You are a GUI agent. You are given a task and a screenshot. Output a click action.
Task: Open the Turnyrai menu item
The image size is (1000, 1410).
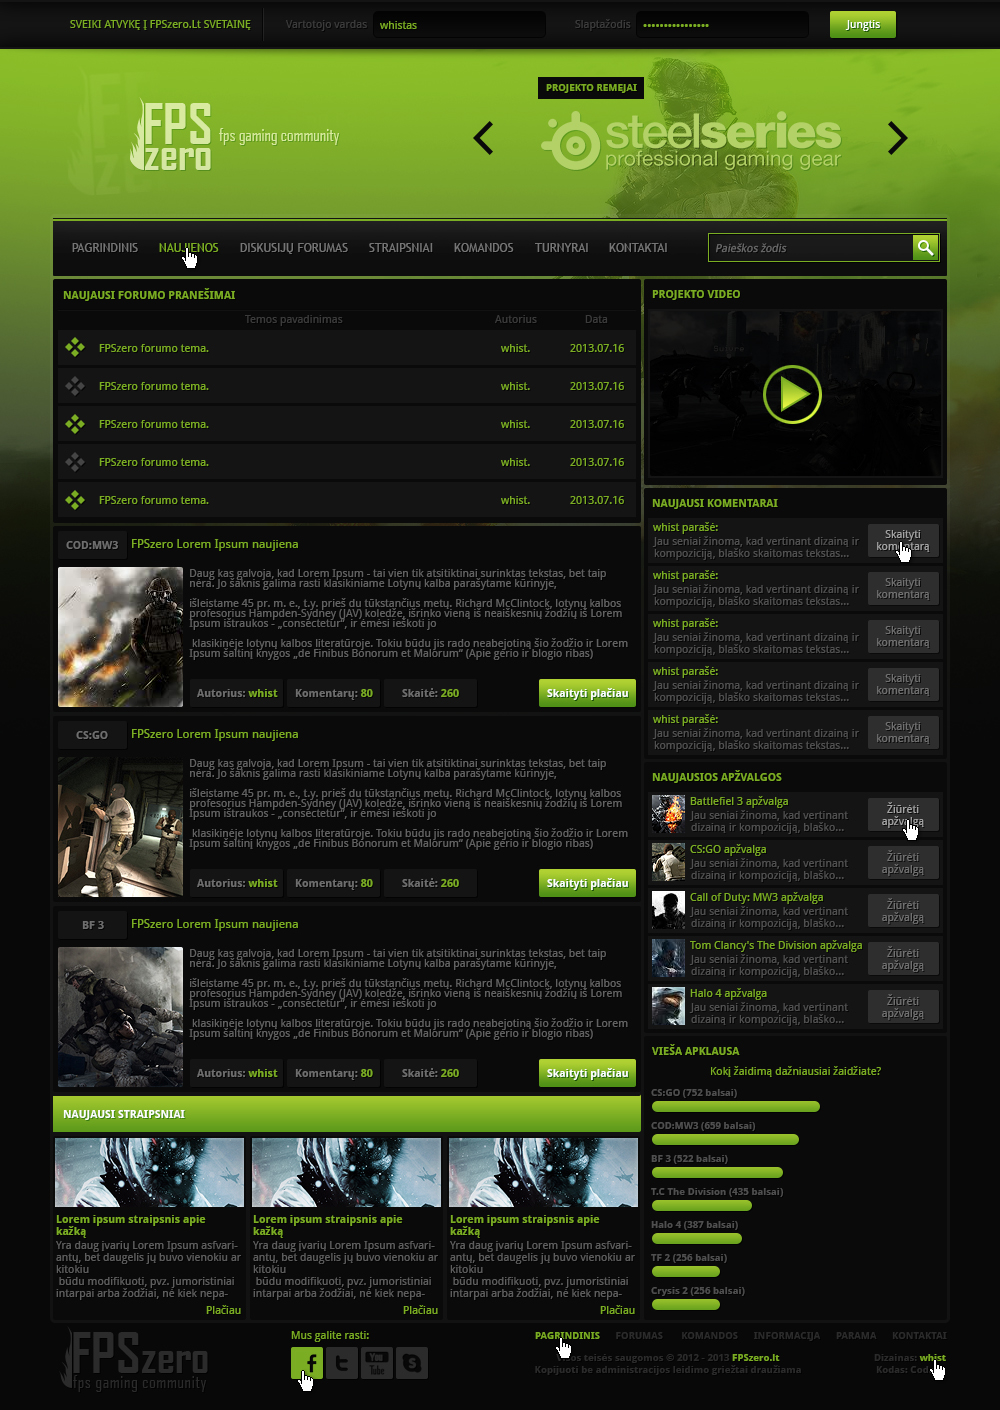click(561, 247)
